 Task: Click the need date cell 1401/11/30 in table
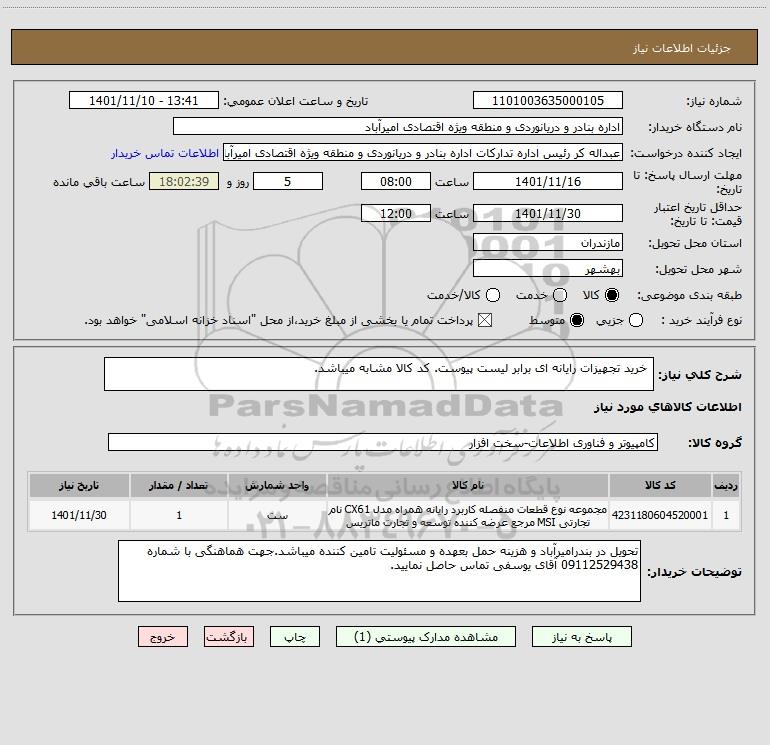(79, 515)
